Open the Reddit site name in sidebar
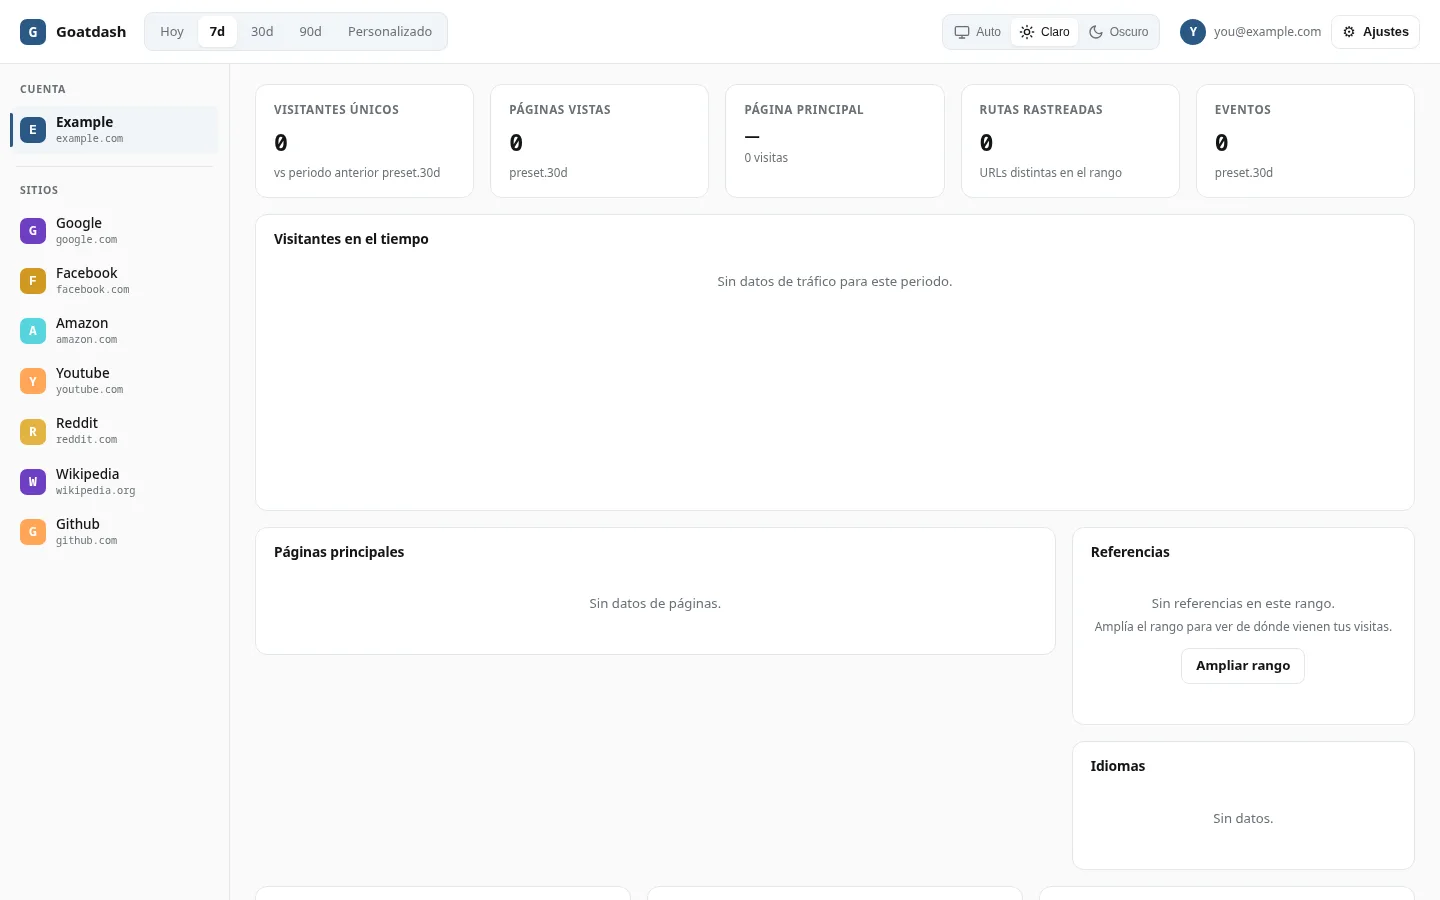This screenshot has width=1440, height=900. (x=77, y=423)
